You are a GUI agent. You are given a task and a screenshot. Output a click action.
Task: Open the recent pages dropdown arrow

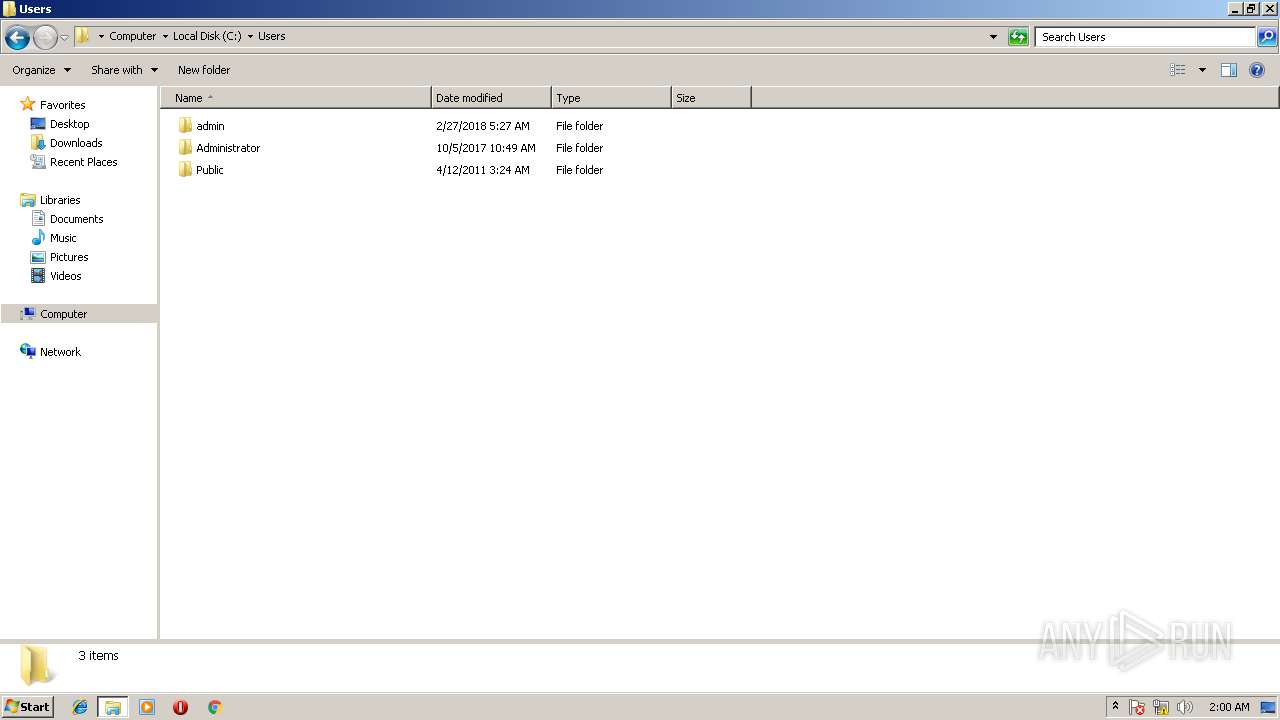(x=64, y=37)
